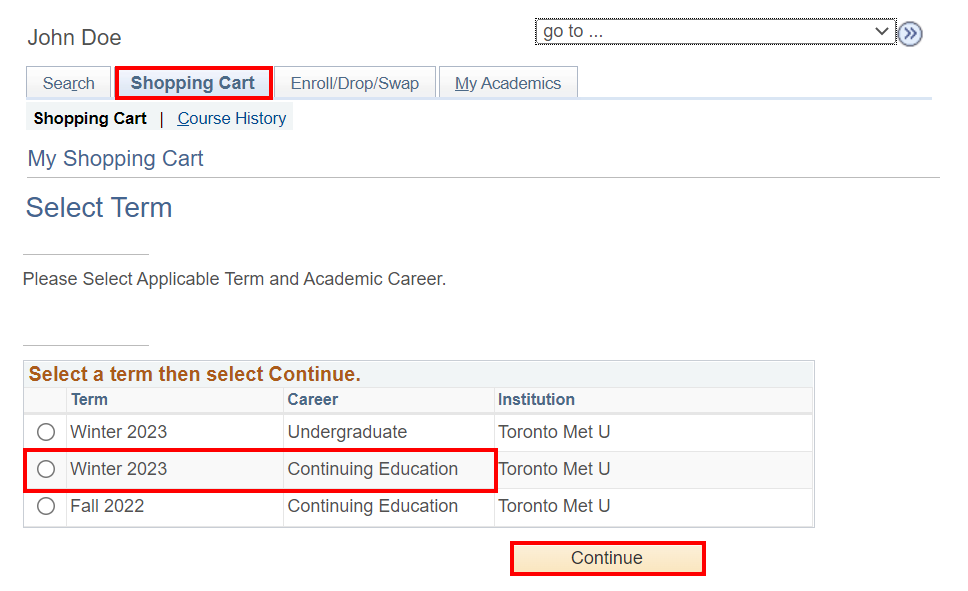The image size is (968, 591).
Task: Open the Enroll/Drop/Swap tab
Action: [x=355, y=84]
